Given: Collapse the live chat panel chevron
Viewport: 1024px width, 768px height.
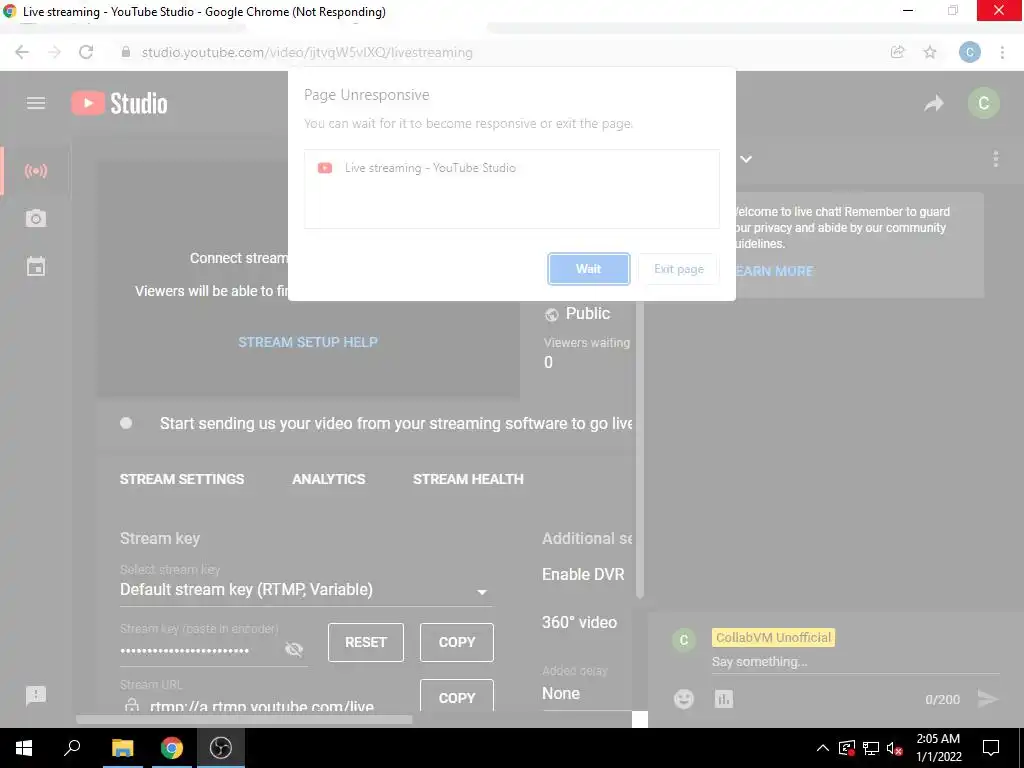Looking at the screenshot, I should (x=746, y=159).
